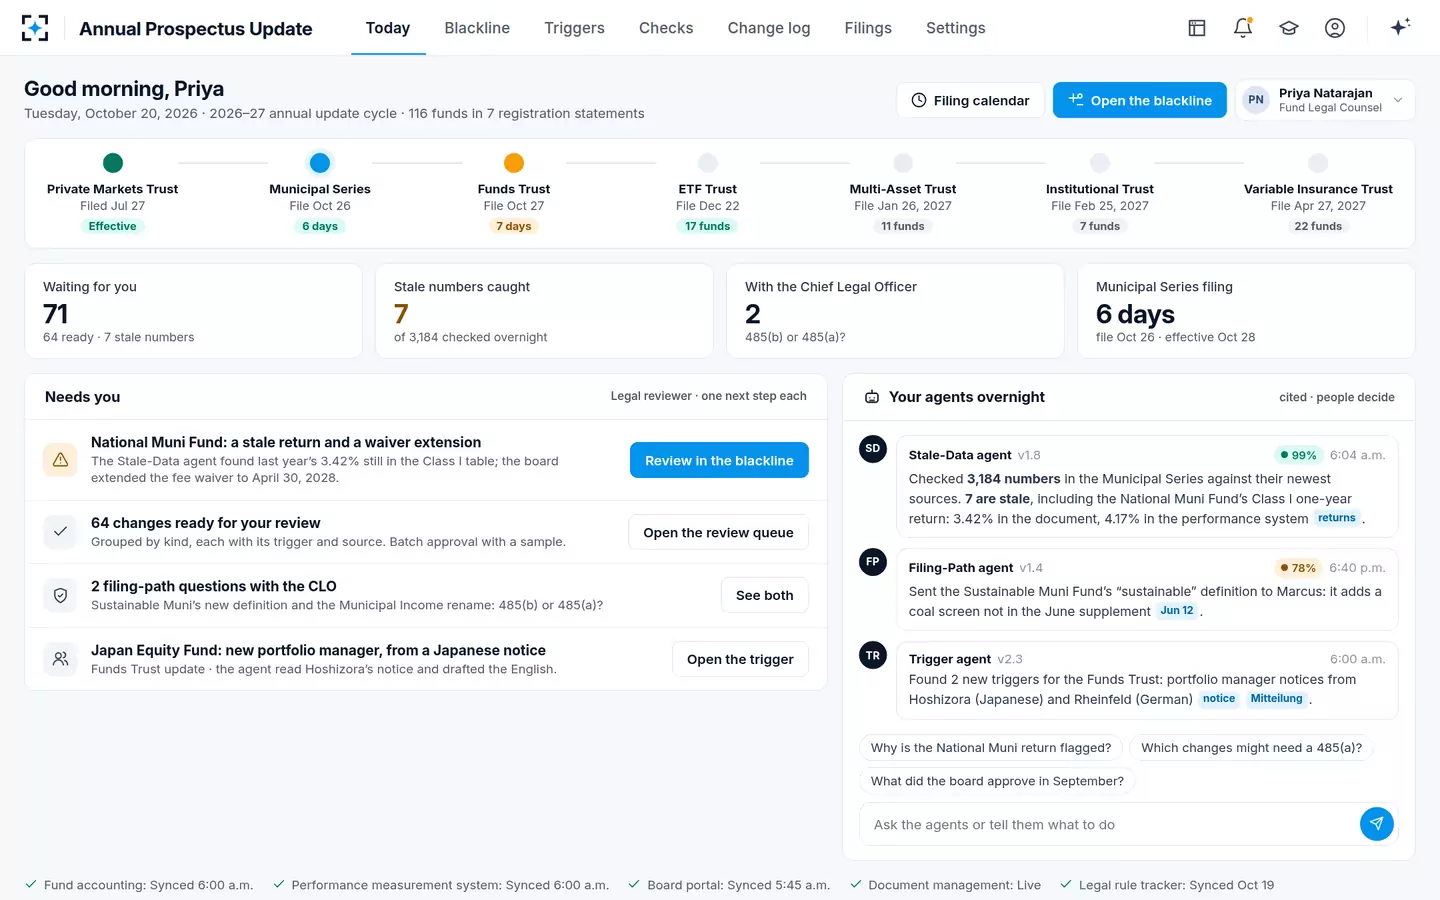
Task: Open the review queue
Action: click(719, 532)
